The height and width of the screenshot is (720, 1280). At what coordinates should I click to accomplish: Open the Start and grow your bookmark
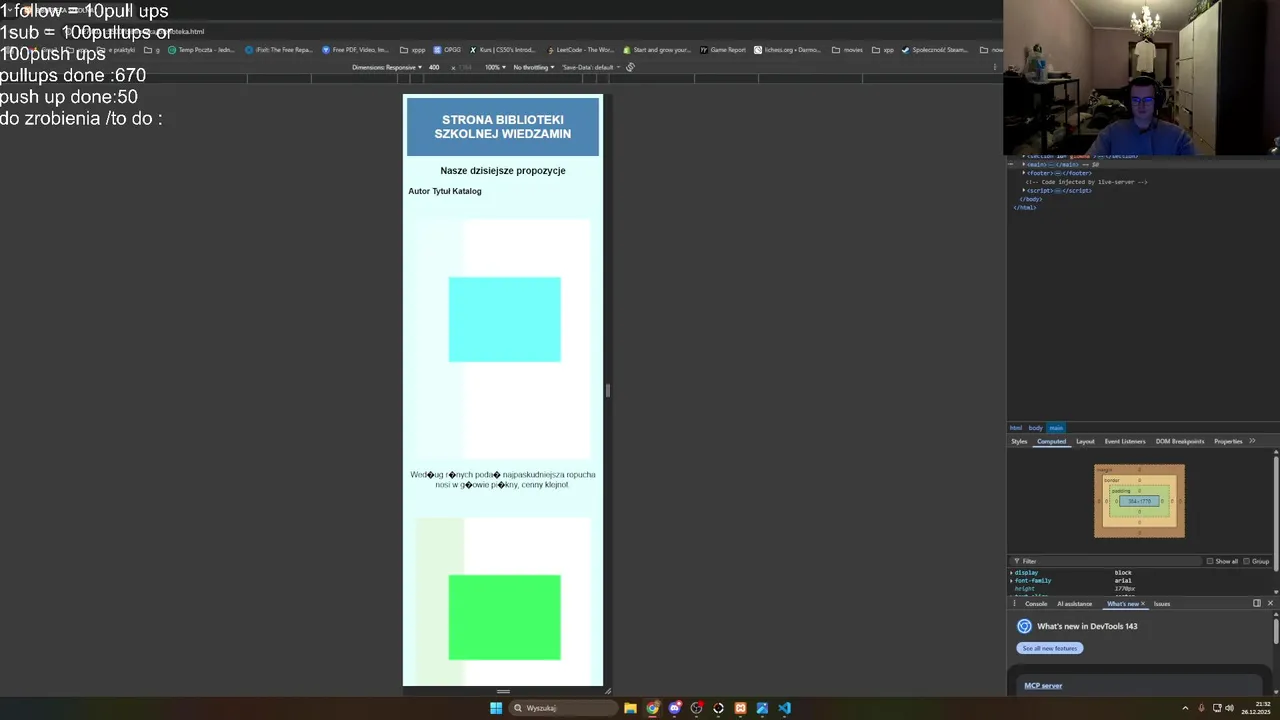point(656,49)
